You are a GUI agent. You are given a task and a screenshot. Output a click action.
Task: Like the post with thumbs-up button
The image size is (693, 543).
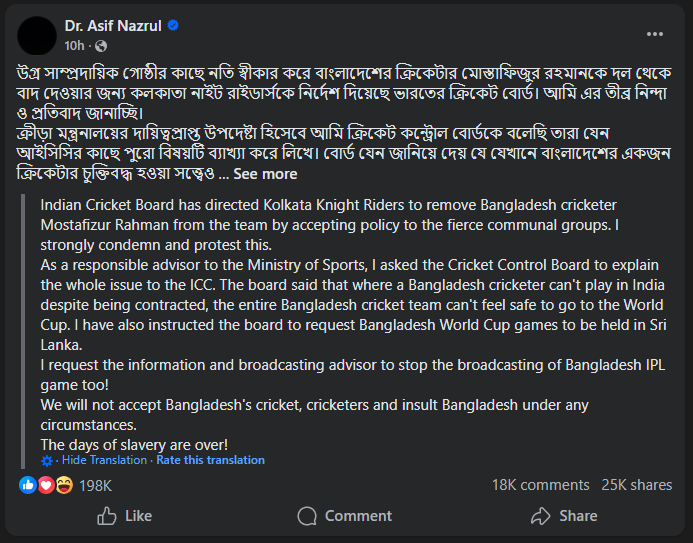point(123,516)
